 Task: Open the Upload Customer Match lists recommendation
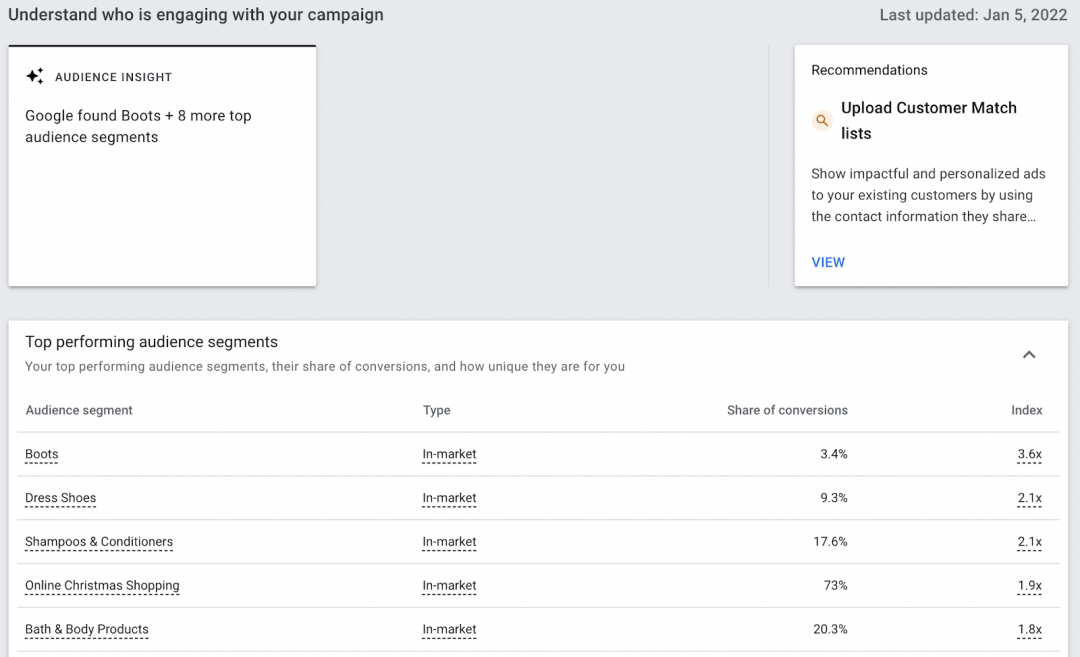(x=928, y=120)
